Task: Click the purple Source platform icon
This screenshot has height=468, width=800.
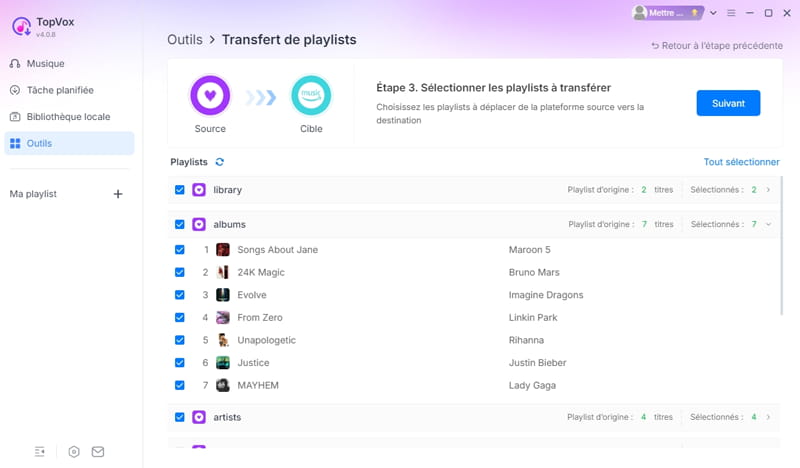Action: [210, 95]
